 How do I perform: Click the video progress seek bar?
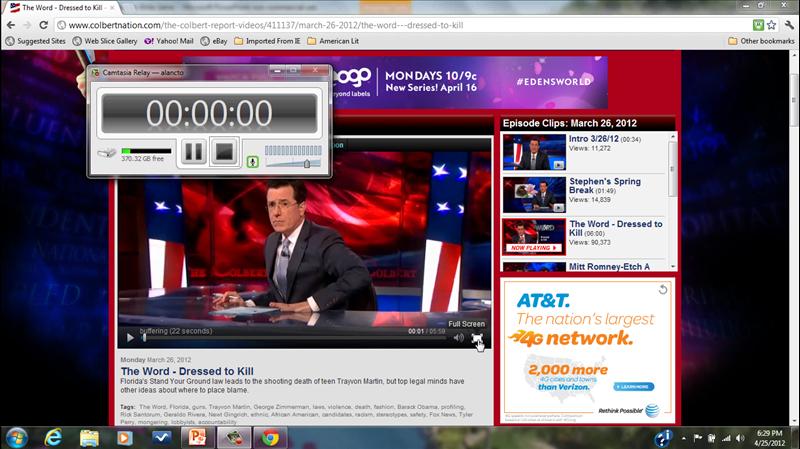(294, 337)
